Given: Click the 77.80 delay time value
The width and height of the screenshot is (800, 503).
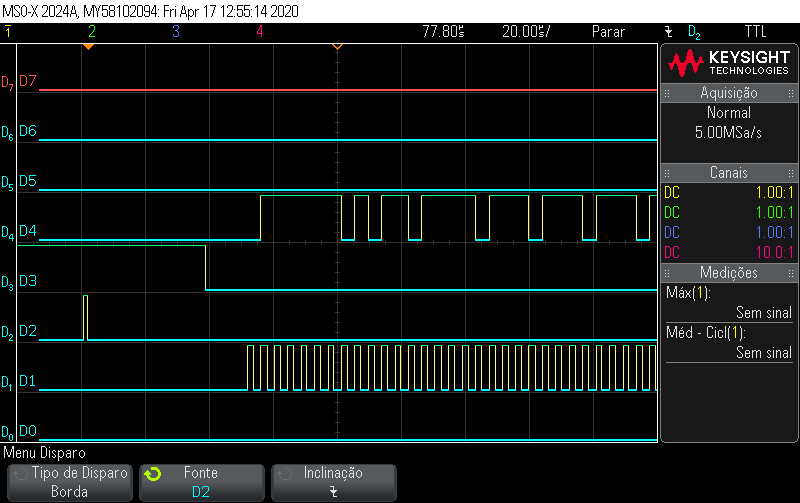Looking at the screenshot, I should (x=443, y=32).
